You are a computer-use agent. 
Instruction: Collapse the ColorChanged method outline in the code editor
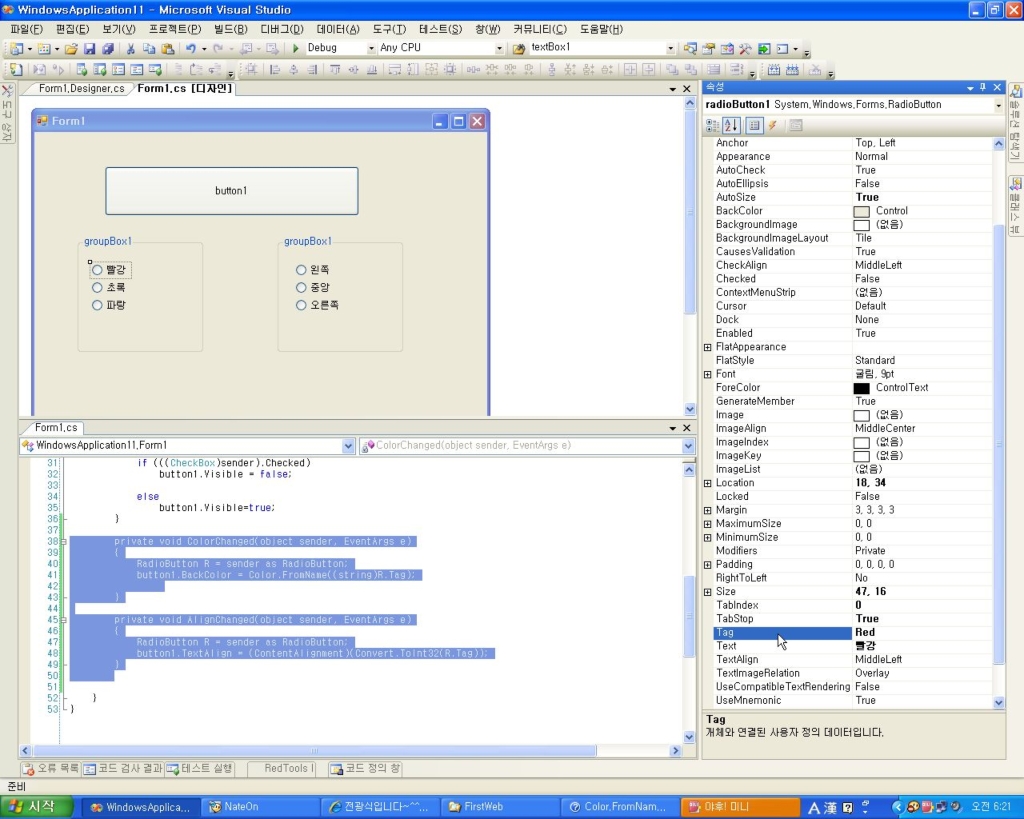coord(63,541)
